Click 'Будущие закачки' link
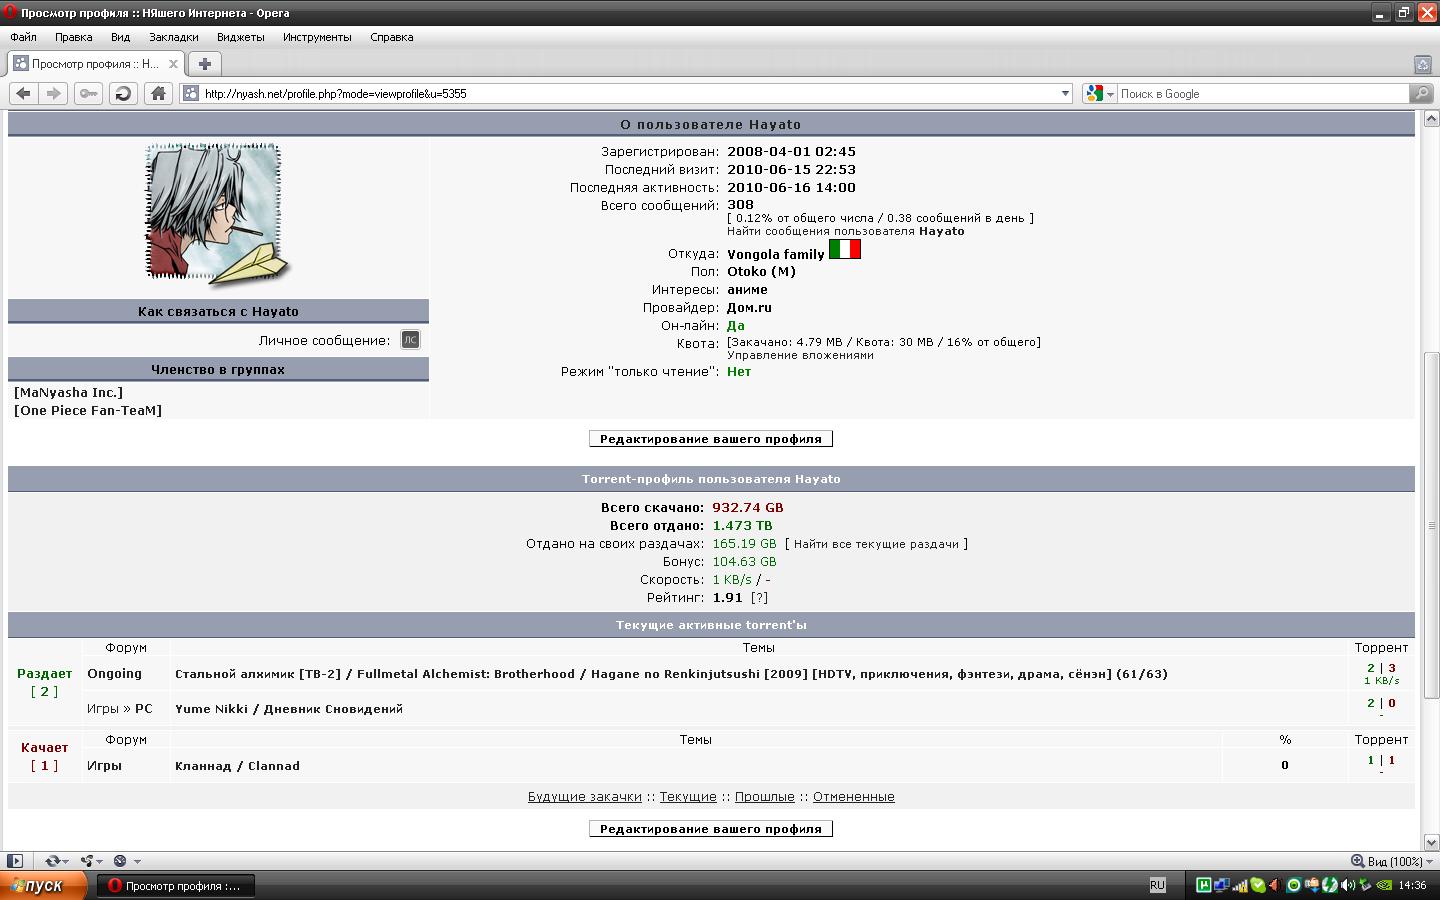The height and width of the screenshot is (900, 1440). pos(584,797)
